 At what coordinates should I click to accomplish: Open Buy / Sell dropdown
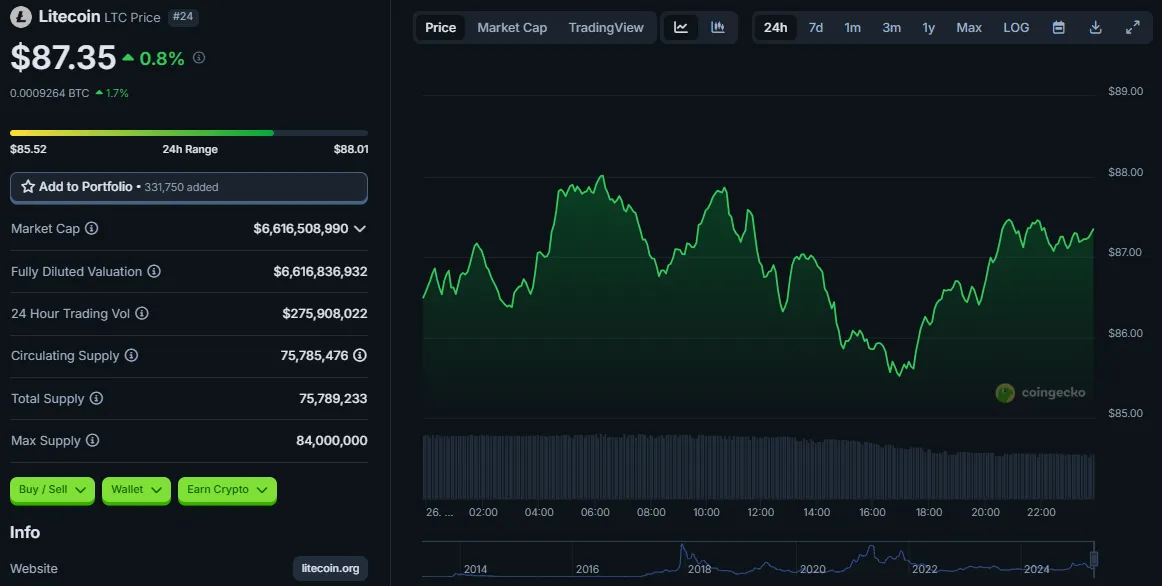(x=52, y=490)
